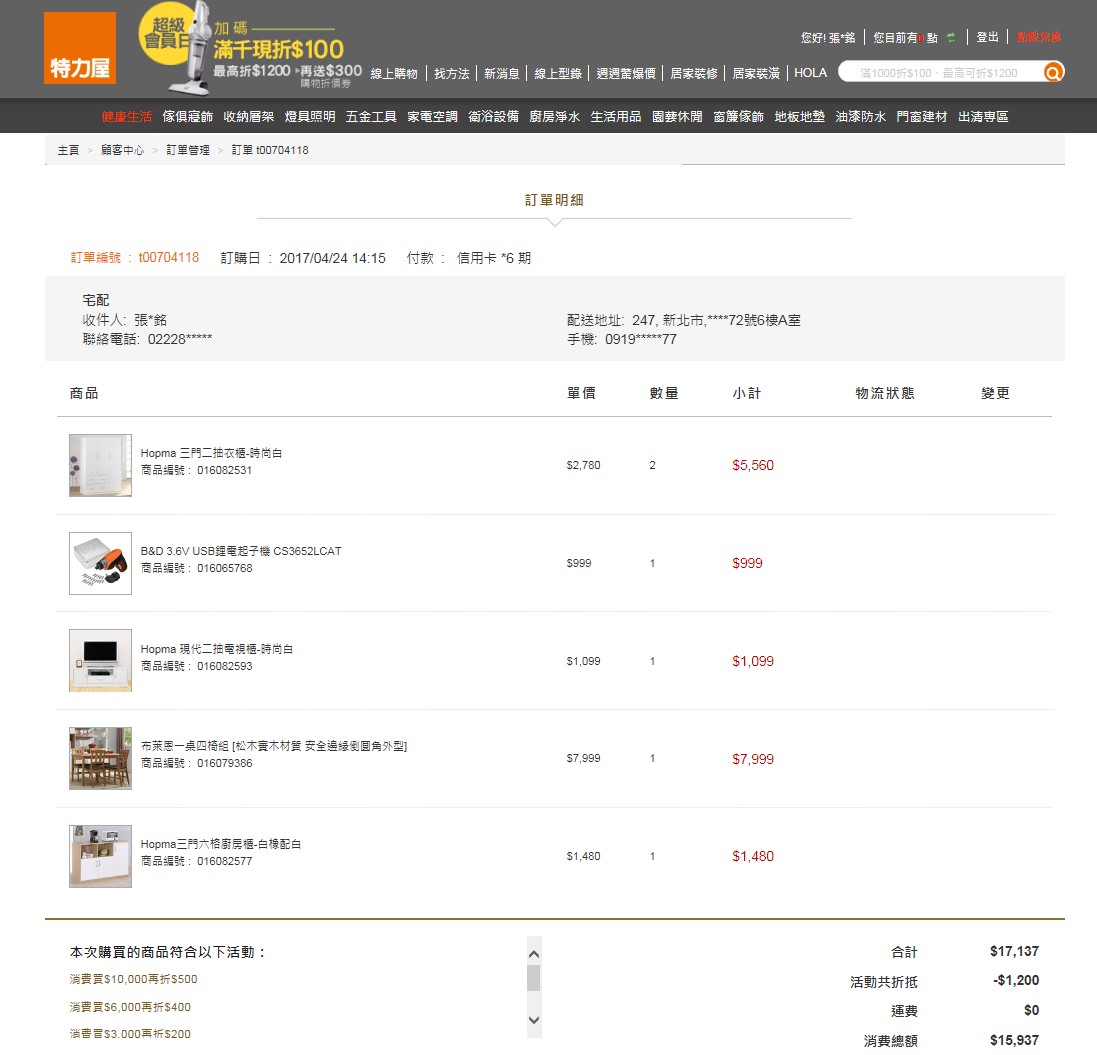This screenshot has width=1097, height=1055.
Task: Click the 訂單明細 page heading
Action: point(554,200)
